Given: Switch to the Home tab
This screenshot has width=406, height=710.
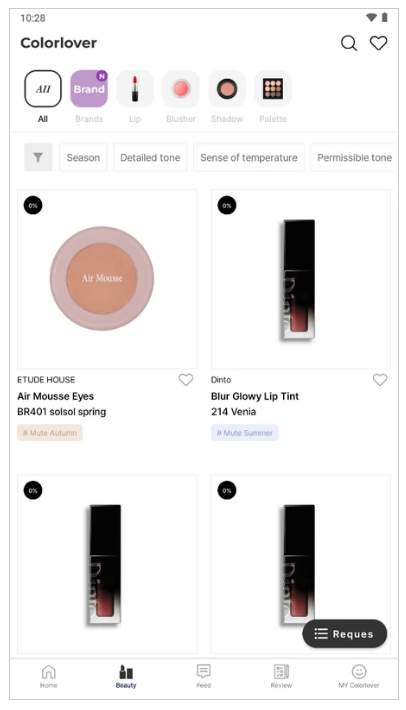Looking at the screenshot, I should tap(48, 676).
